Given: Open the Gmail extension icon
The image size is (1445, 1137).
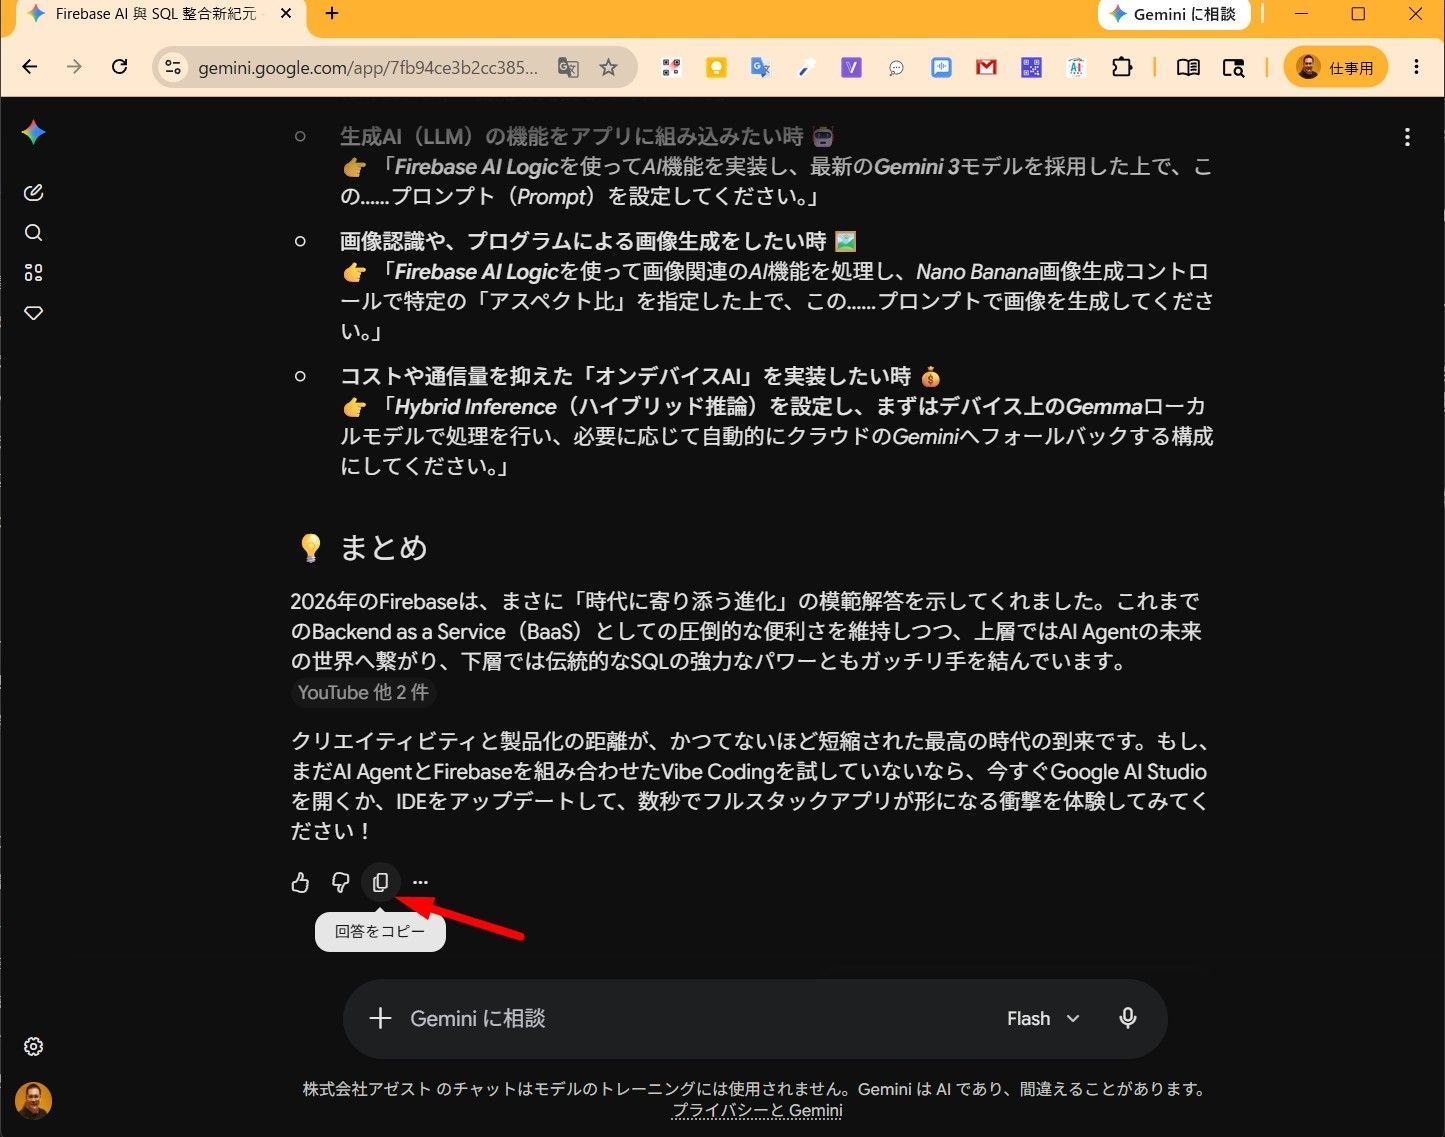Looking at the screenshot, I should 986,67.
